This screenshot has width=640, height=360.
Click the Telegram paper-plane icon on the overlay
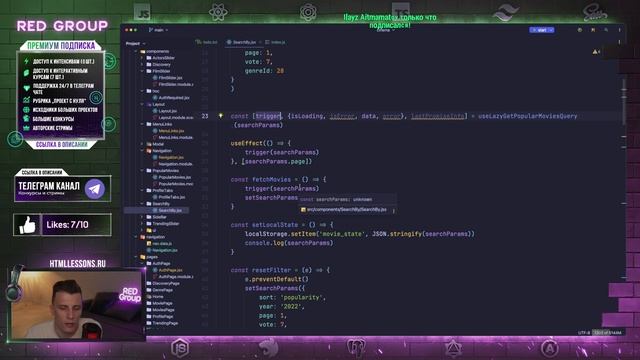(95, 189)
